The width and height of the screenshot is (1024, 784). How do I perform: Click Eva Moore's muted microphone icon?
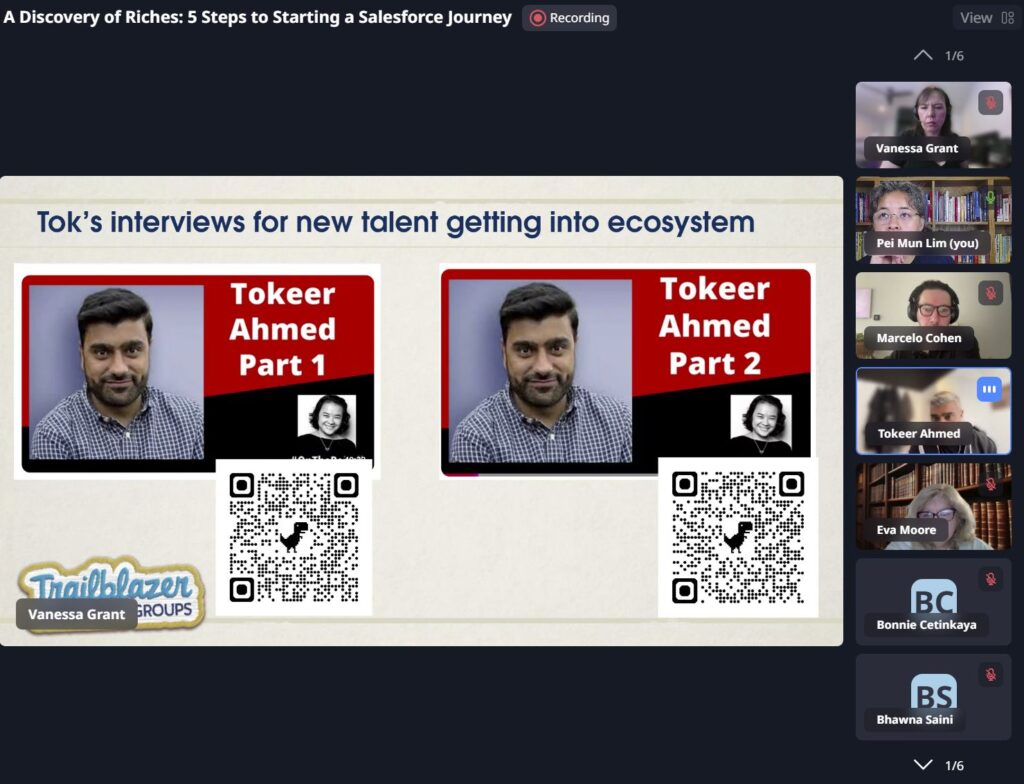click(990, 484)
